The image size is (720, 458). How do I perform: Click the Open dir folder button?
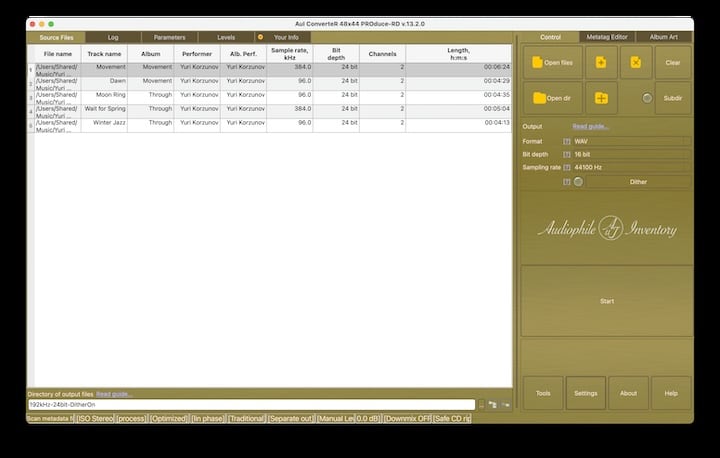[x=553, y=98]
